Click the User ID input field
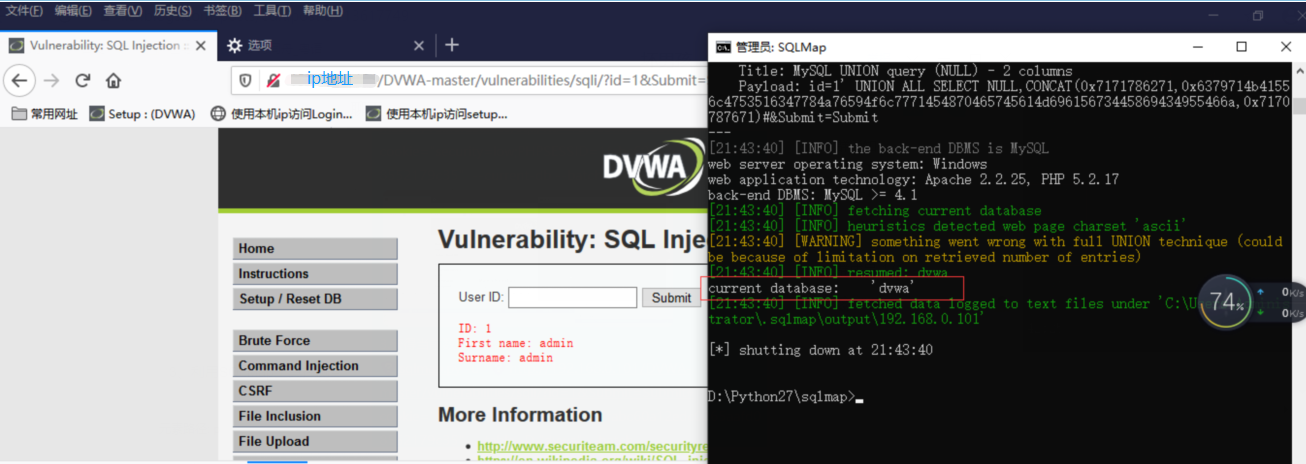Viewport: 1306px width, 464px height. pyautogui.click(x=572, y=297)
